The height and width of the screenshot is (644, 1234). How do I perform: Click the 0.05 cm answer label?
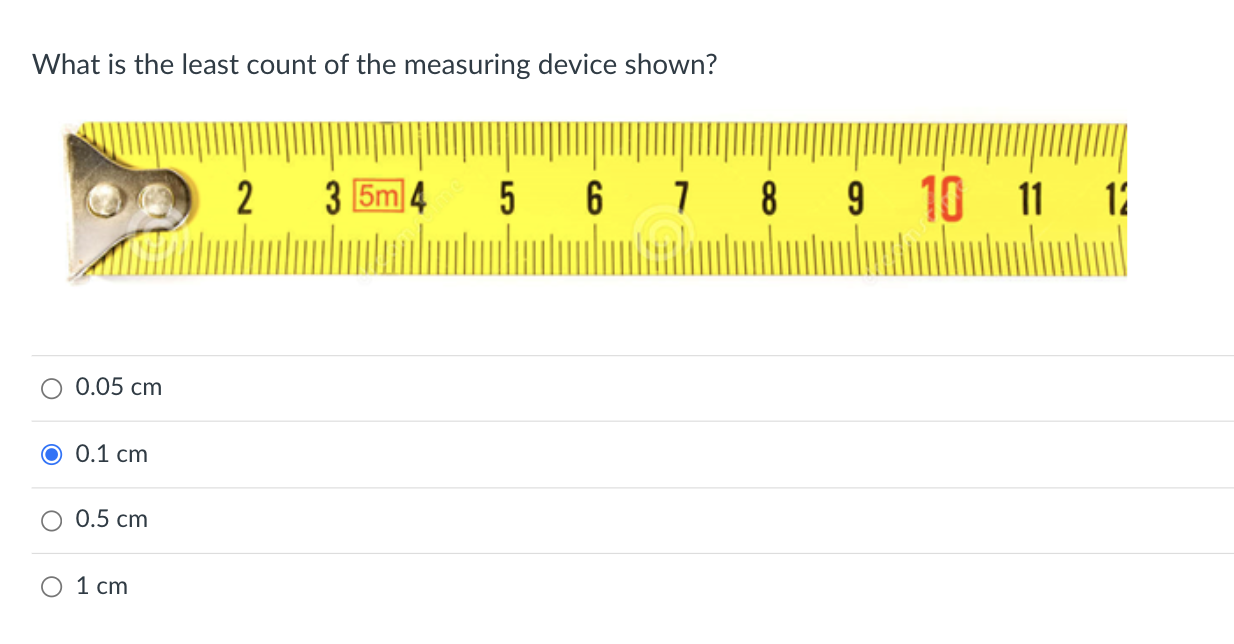[x=118, y=387]
